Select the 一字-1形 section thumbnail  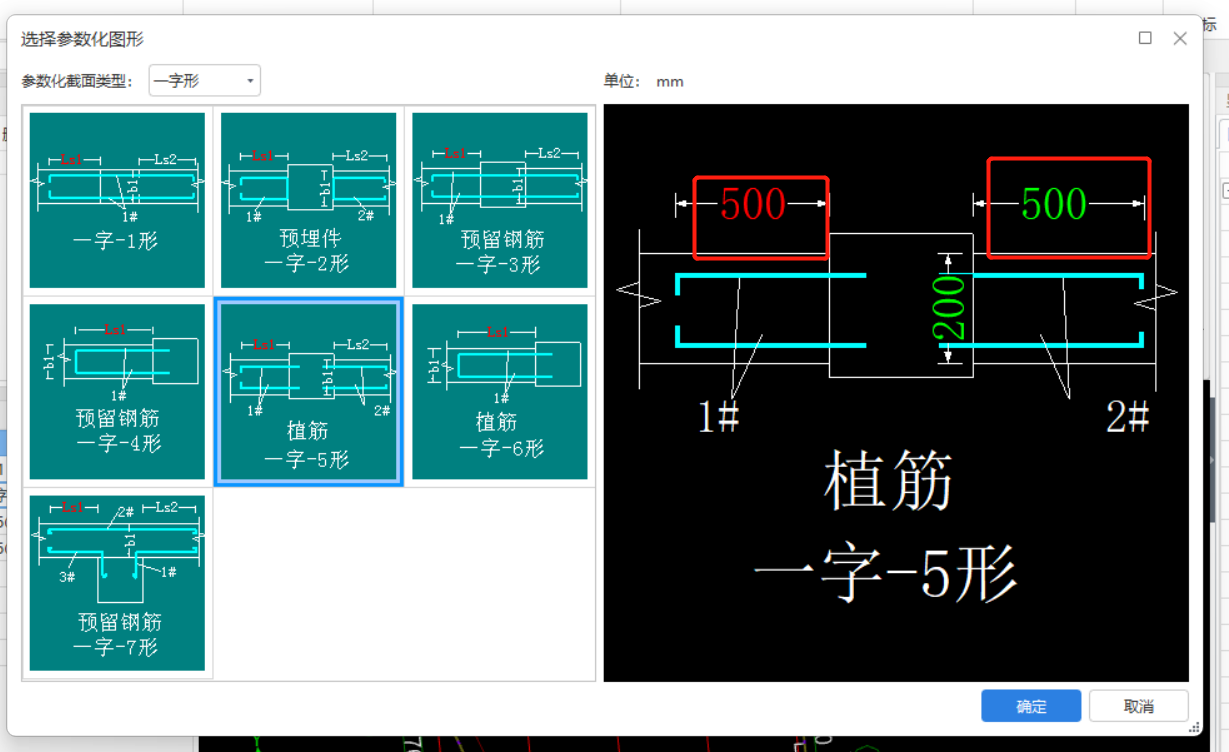(117, 200)
